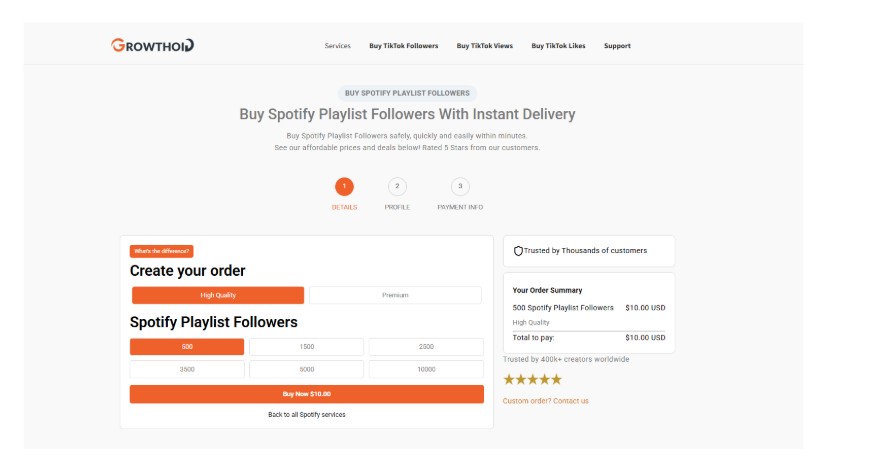Viewport: 872px width, 458px height.
Task: Select step 1 Details circle
Action: [x=344, y=186]
